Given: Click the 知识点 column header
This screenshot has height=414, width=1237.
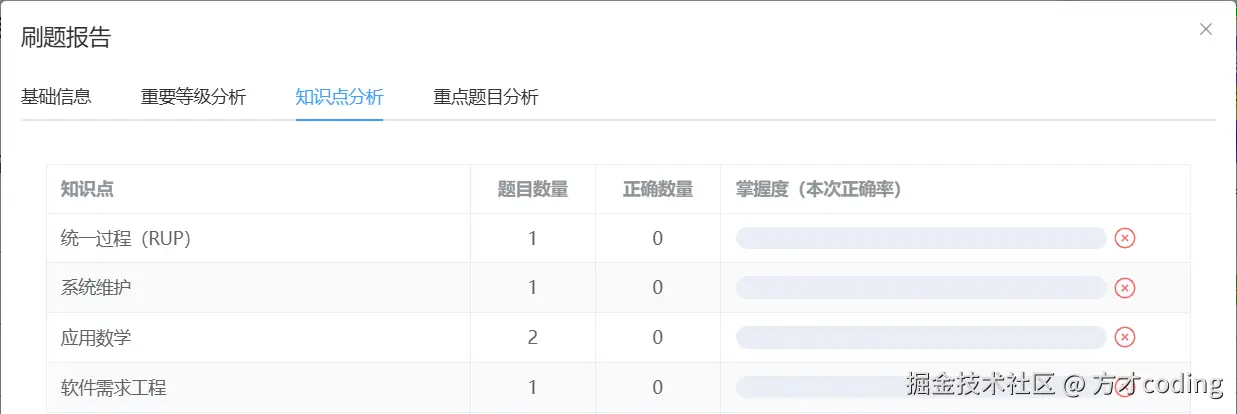Looking at the screenshot, I should pyautogui.click(x=87, y=189).
